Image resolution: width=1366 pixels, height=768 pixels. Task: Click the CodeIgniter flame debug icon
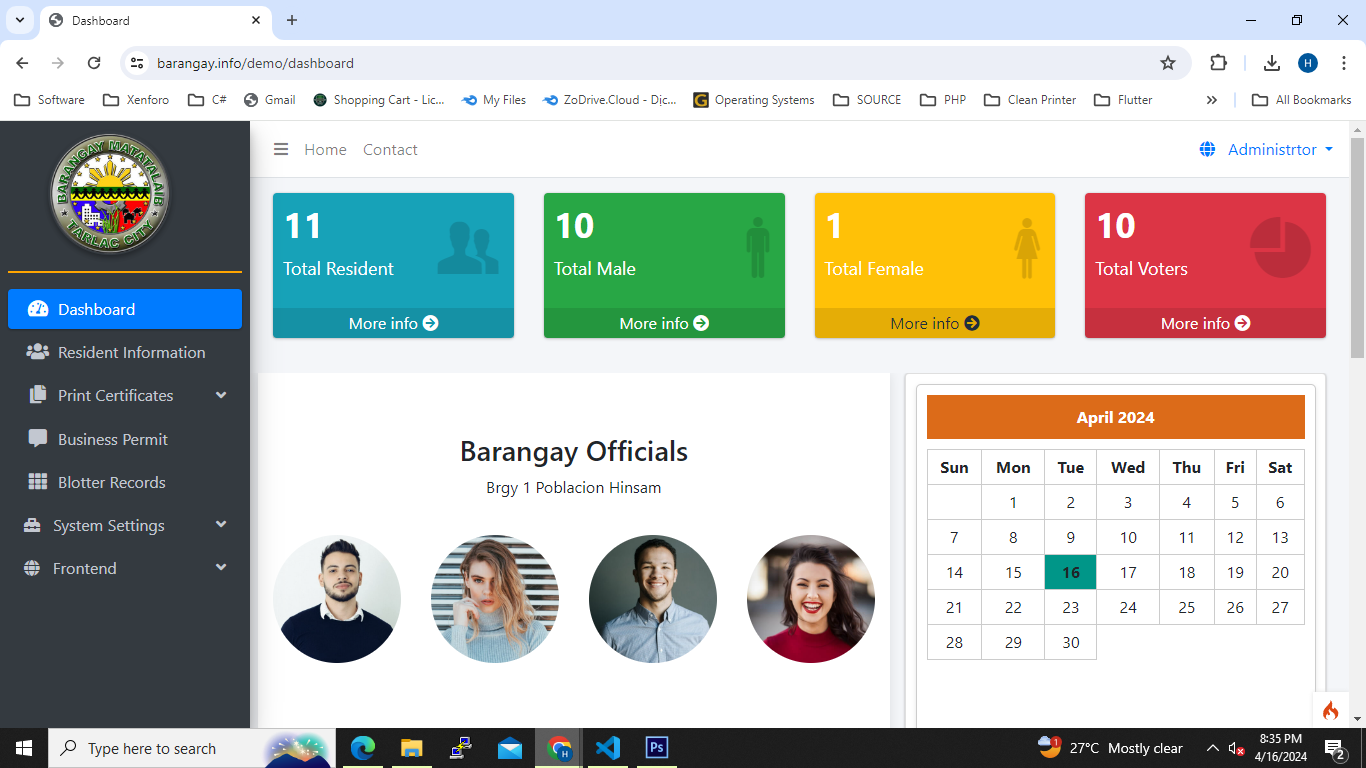point(1330,711)
